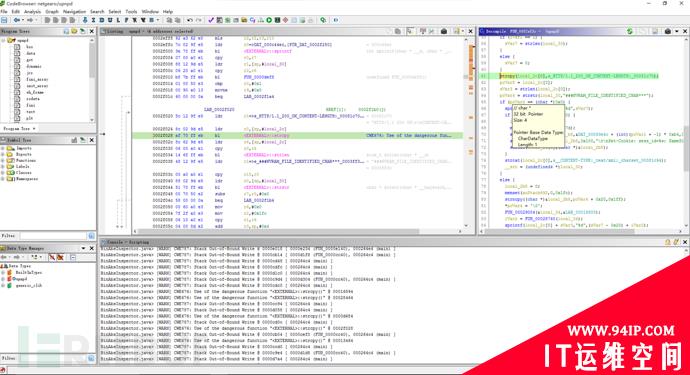Navigate forward with the right arrow icon
Viewport: 690px width, 375px height.
pos(29,20)
